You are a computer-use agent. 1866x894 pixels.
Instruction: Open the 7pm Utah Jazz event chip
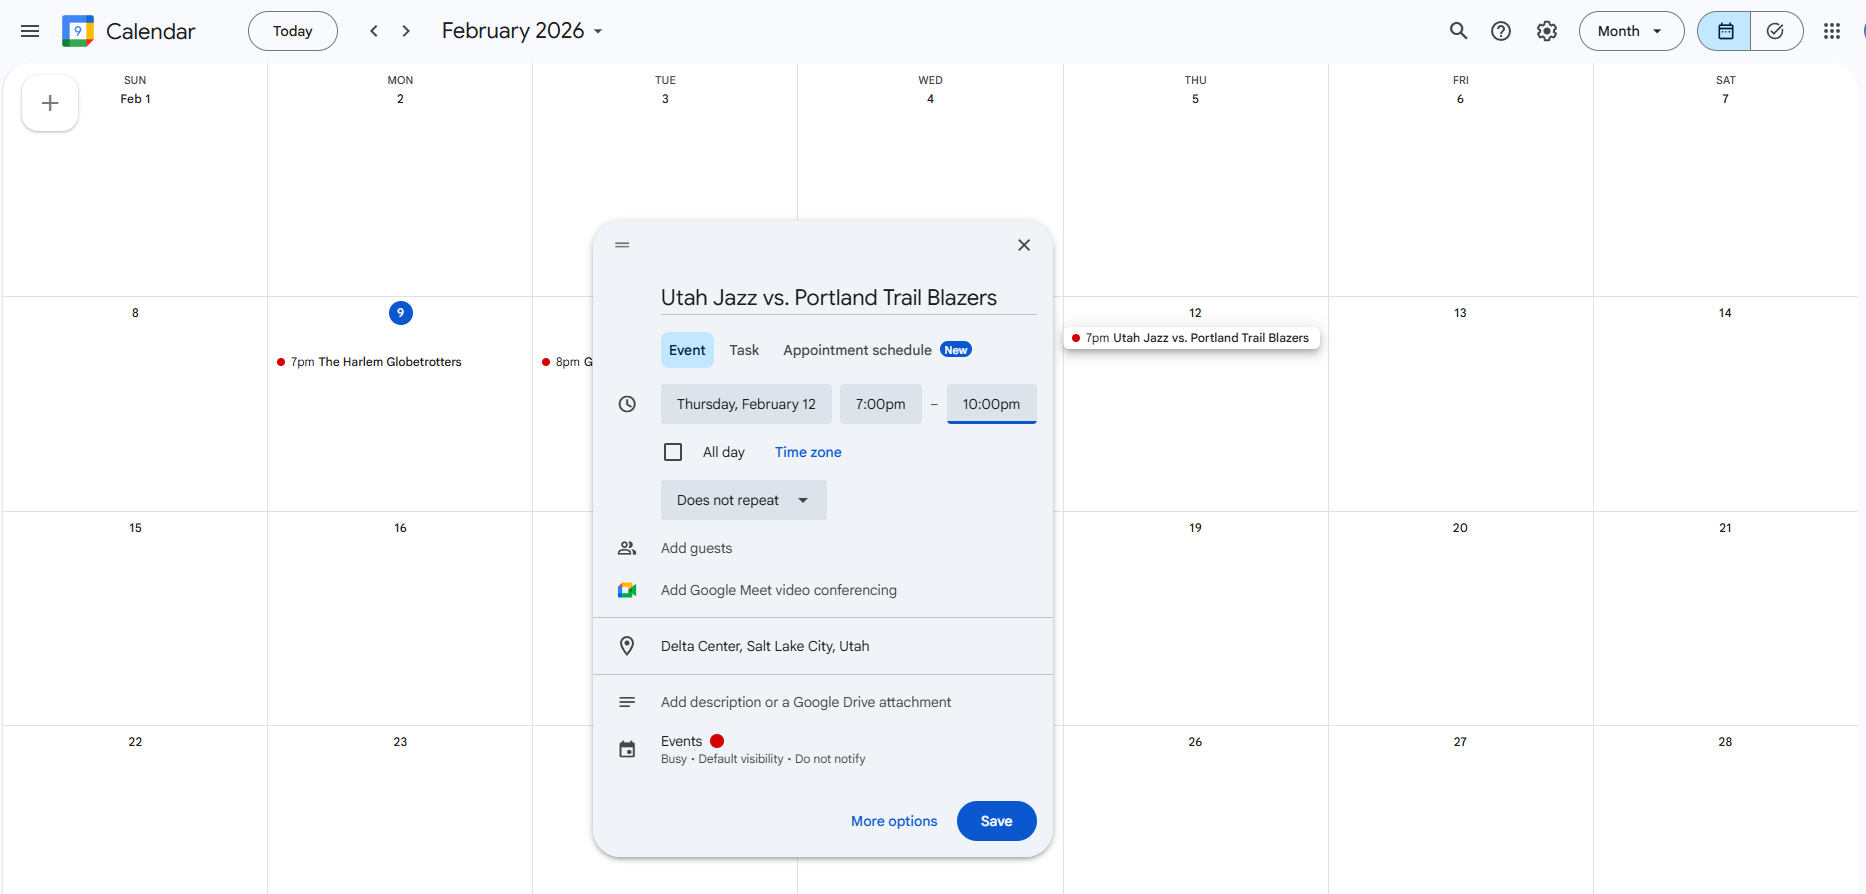tap(1192, 338)
